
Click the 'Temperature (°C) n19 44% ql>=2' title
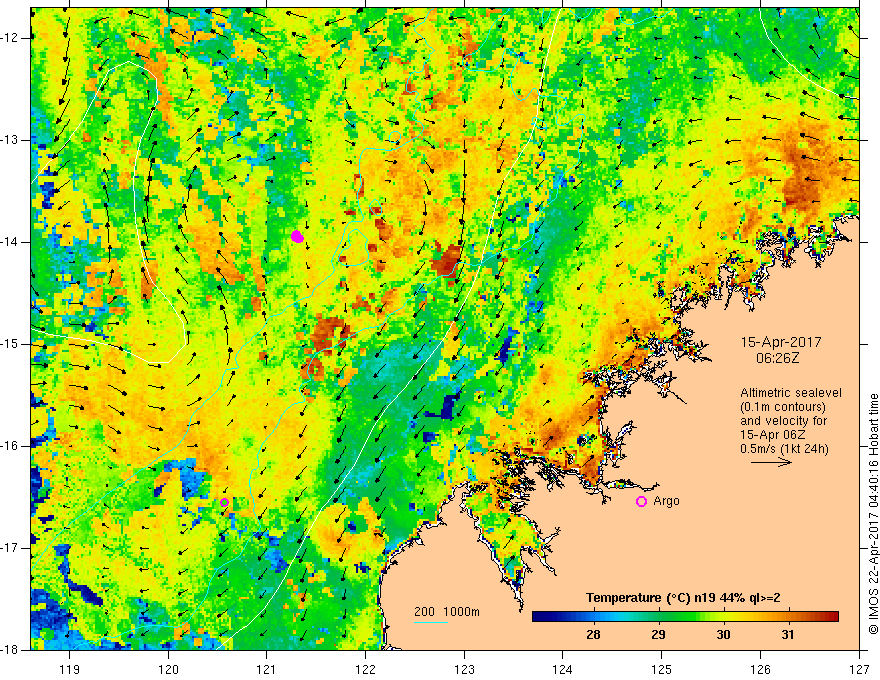coord(683,598)
